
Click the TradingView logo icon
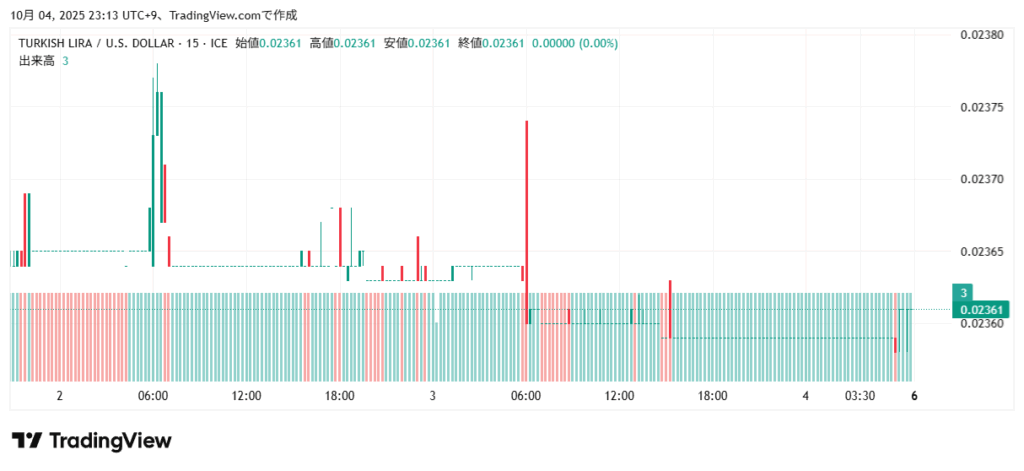pyautogui.click(x=26, y=441)
